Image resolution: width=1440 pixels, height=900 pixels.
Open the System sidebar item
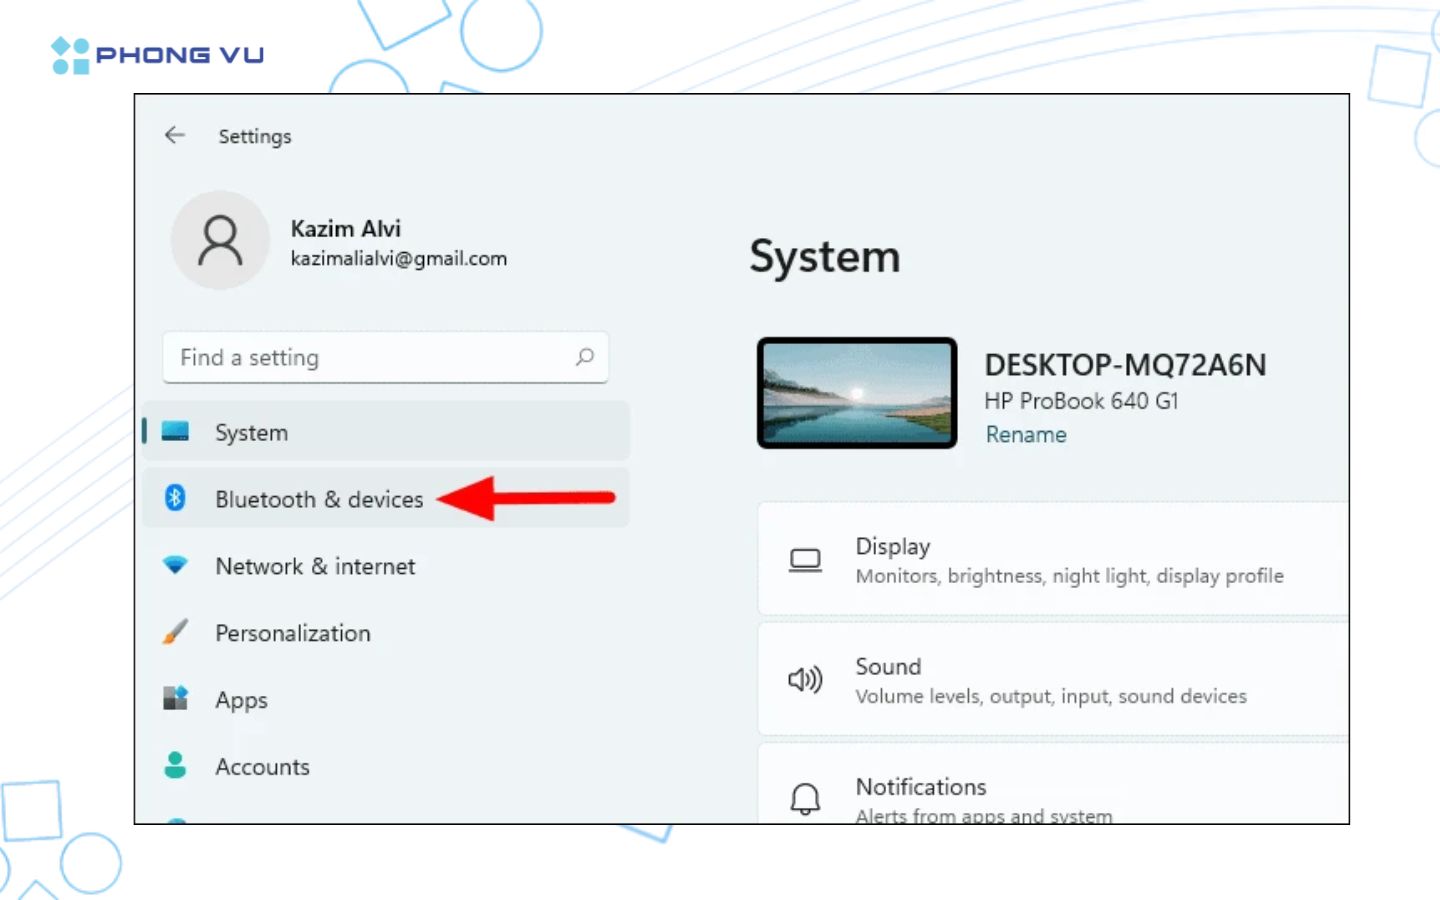click(x=251, y=433)
